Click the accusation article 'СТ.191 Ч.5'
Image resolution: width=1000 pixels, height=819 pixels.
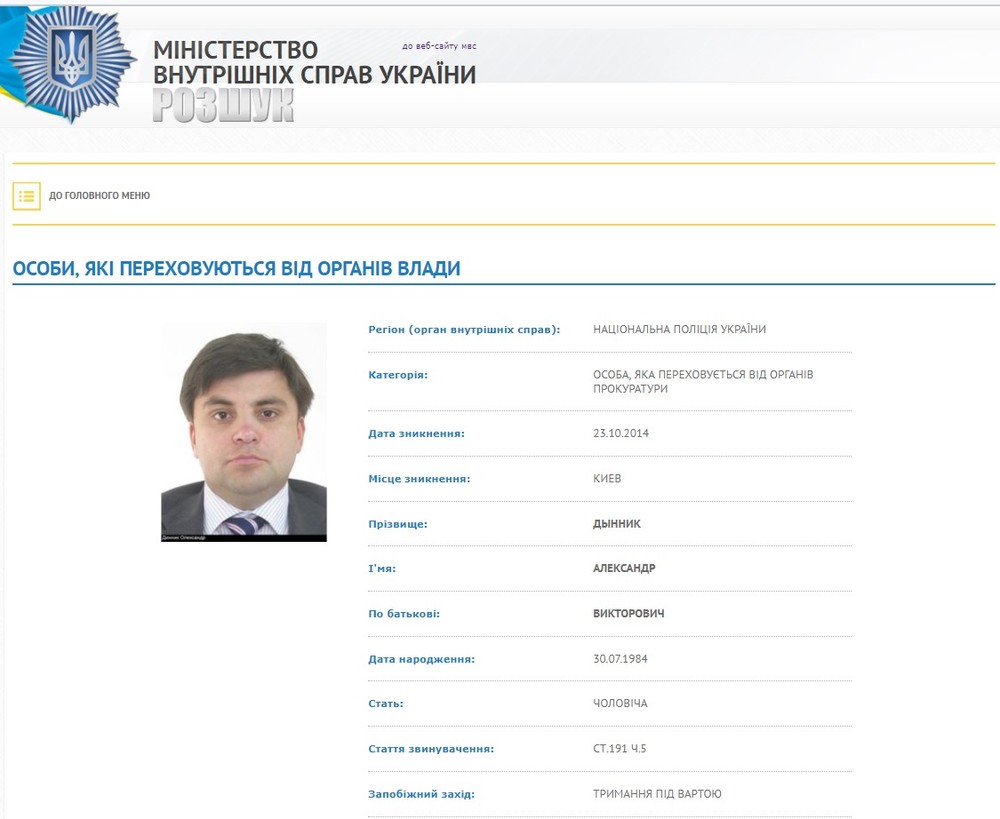pyautogui.click(x=620, y=749)
